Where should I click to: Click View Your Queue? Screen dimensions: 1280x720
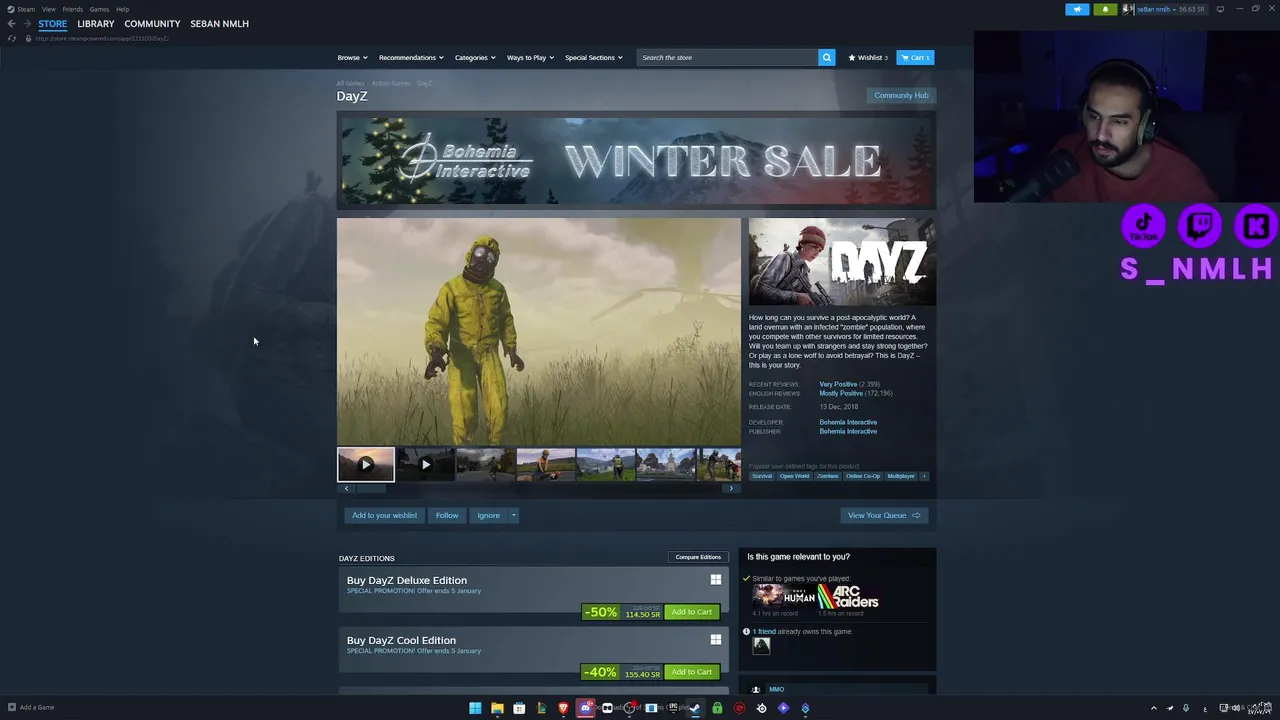click(x=884, y=515)
